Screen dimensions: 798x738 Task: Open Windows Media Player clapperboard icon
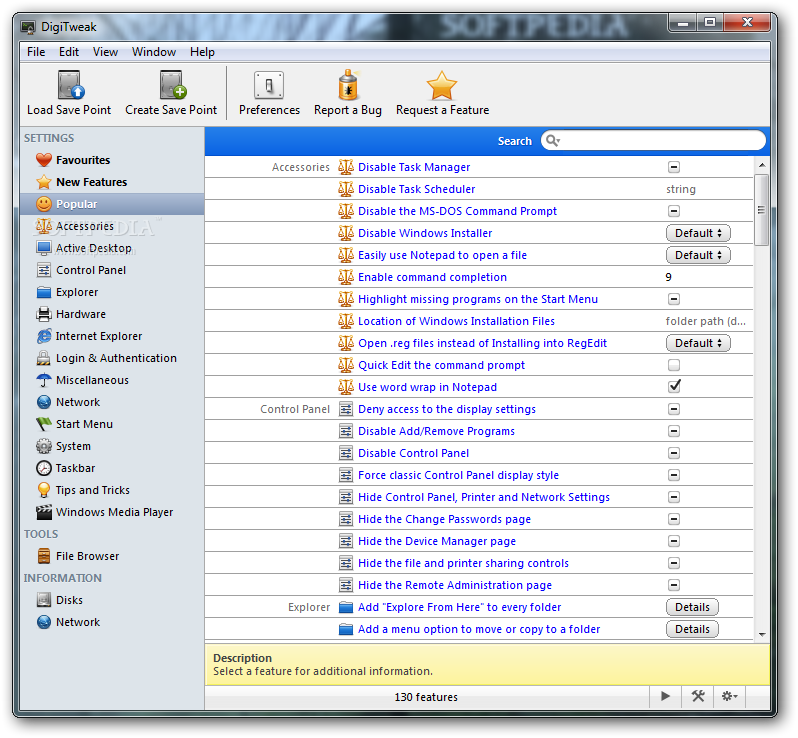coord(44,512)
